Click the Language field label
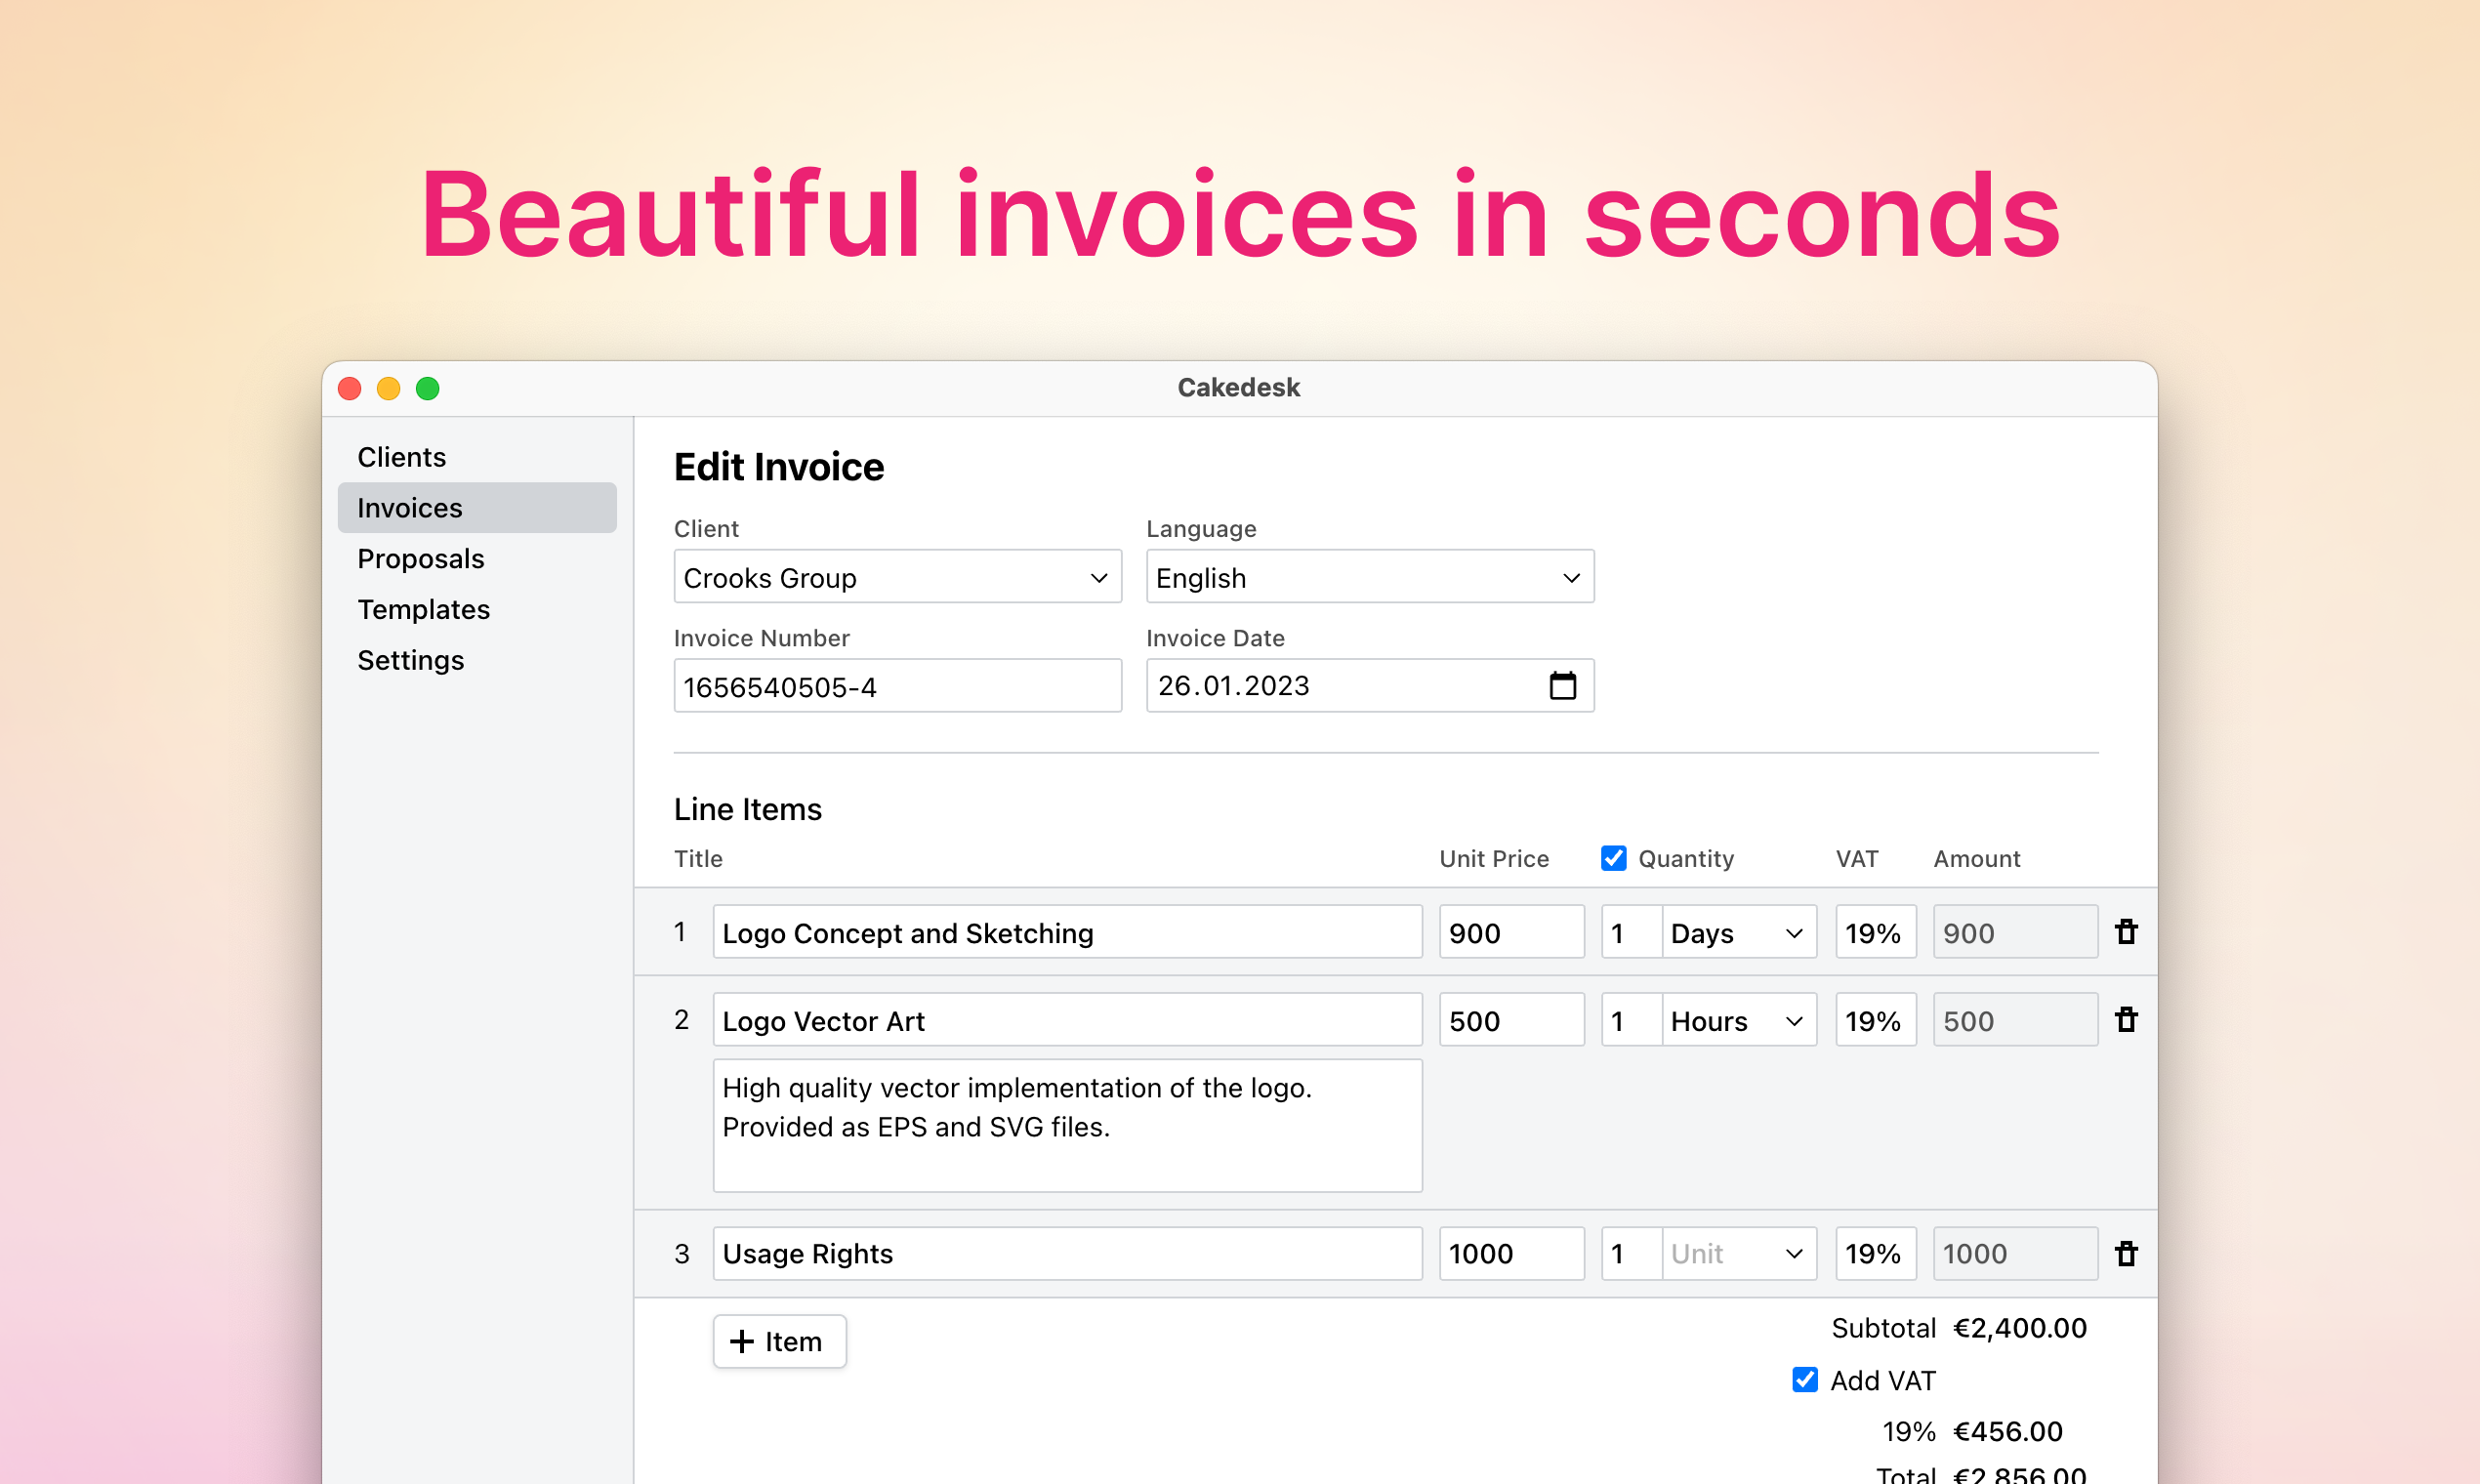Screen dimensions: 2480x1484 1201,528
